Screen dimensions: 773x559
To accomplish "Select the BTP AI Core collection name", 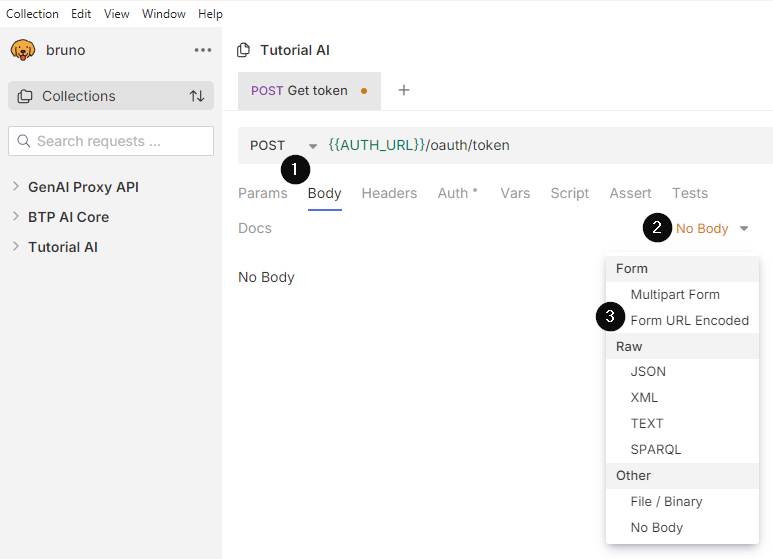I will 69,217.
